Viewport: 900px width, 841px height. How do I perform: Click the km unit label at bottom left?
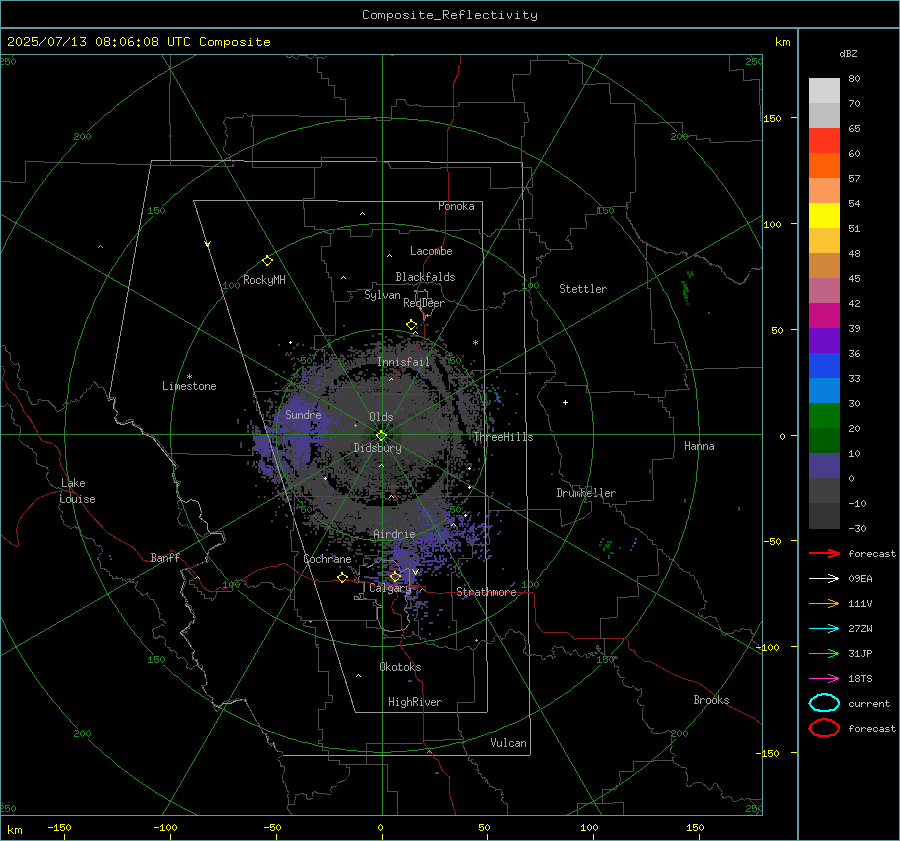point(15,830)
